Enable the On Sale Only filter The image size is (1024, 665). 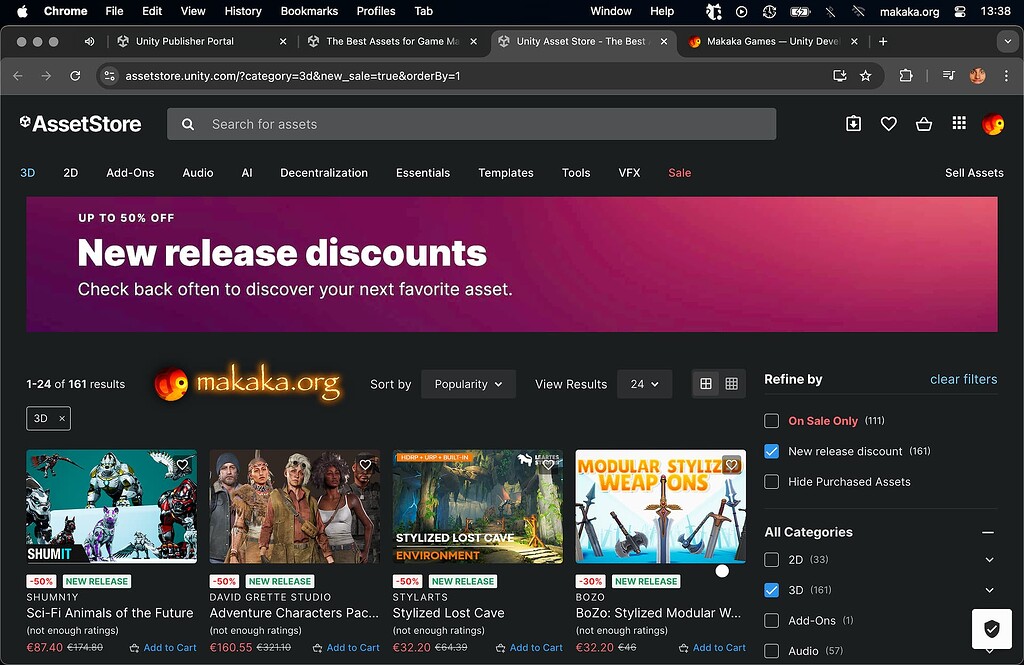tap(771, 420)
